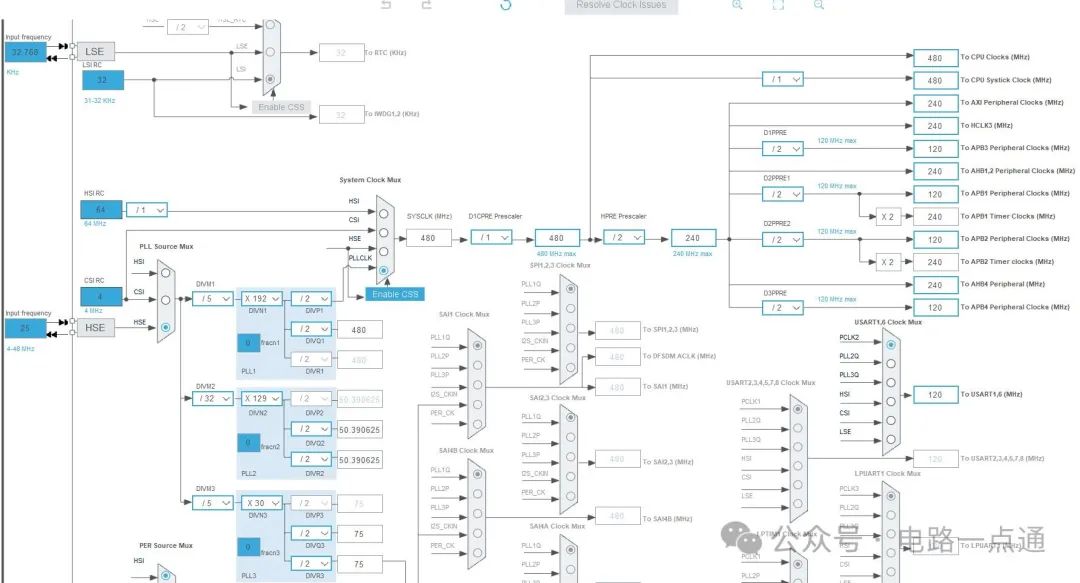Open the DIVR2 /2 dropdown
The image size is (1080, 583).
311,459
